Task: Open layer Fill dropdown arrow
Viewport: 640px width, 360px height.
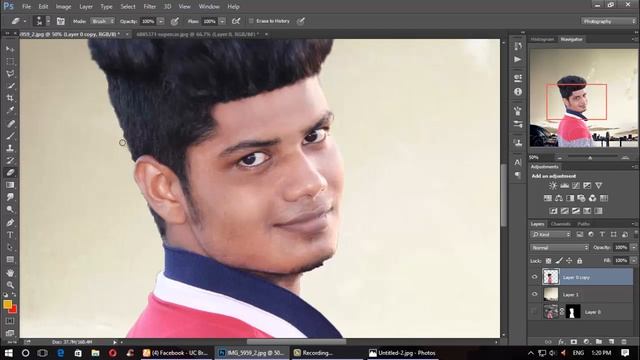Action: point(633,260)
